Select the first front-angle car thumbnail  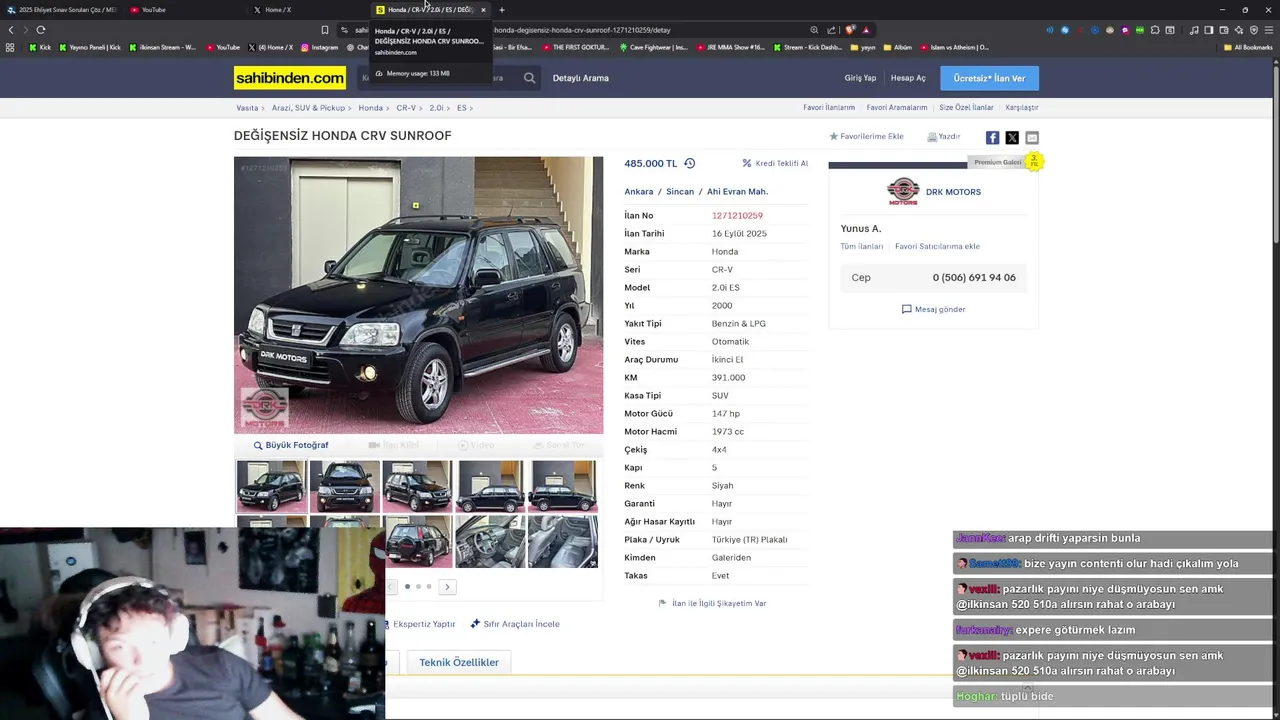point(271,486)
